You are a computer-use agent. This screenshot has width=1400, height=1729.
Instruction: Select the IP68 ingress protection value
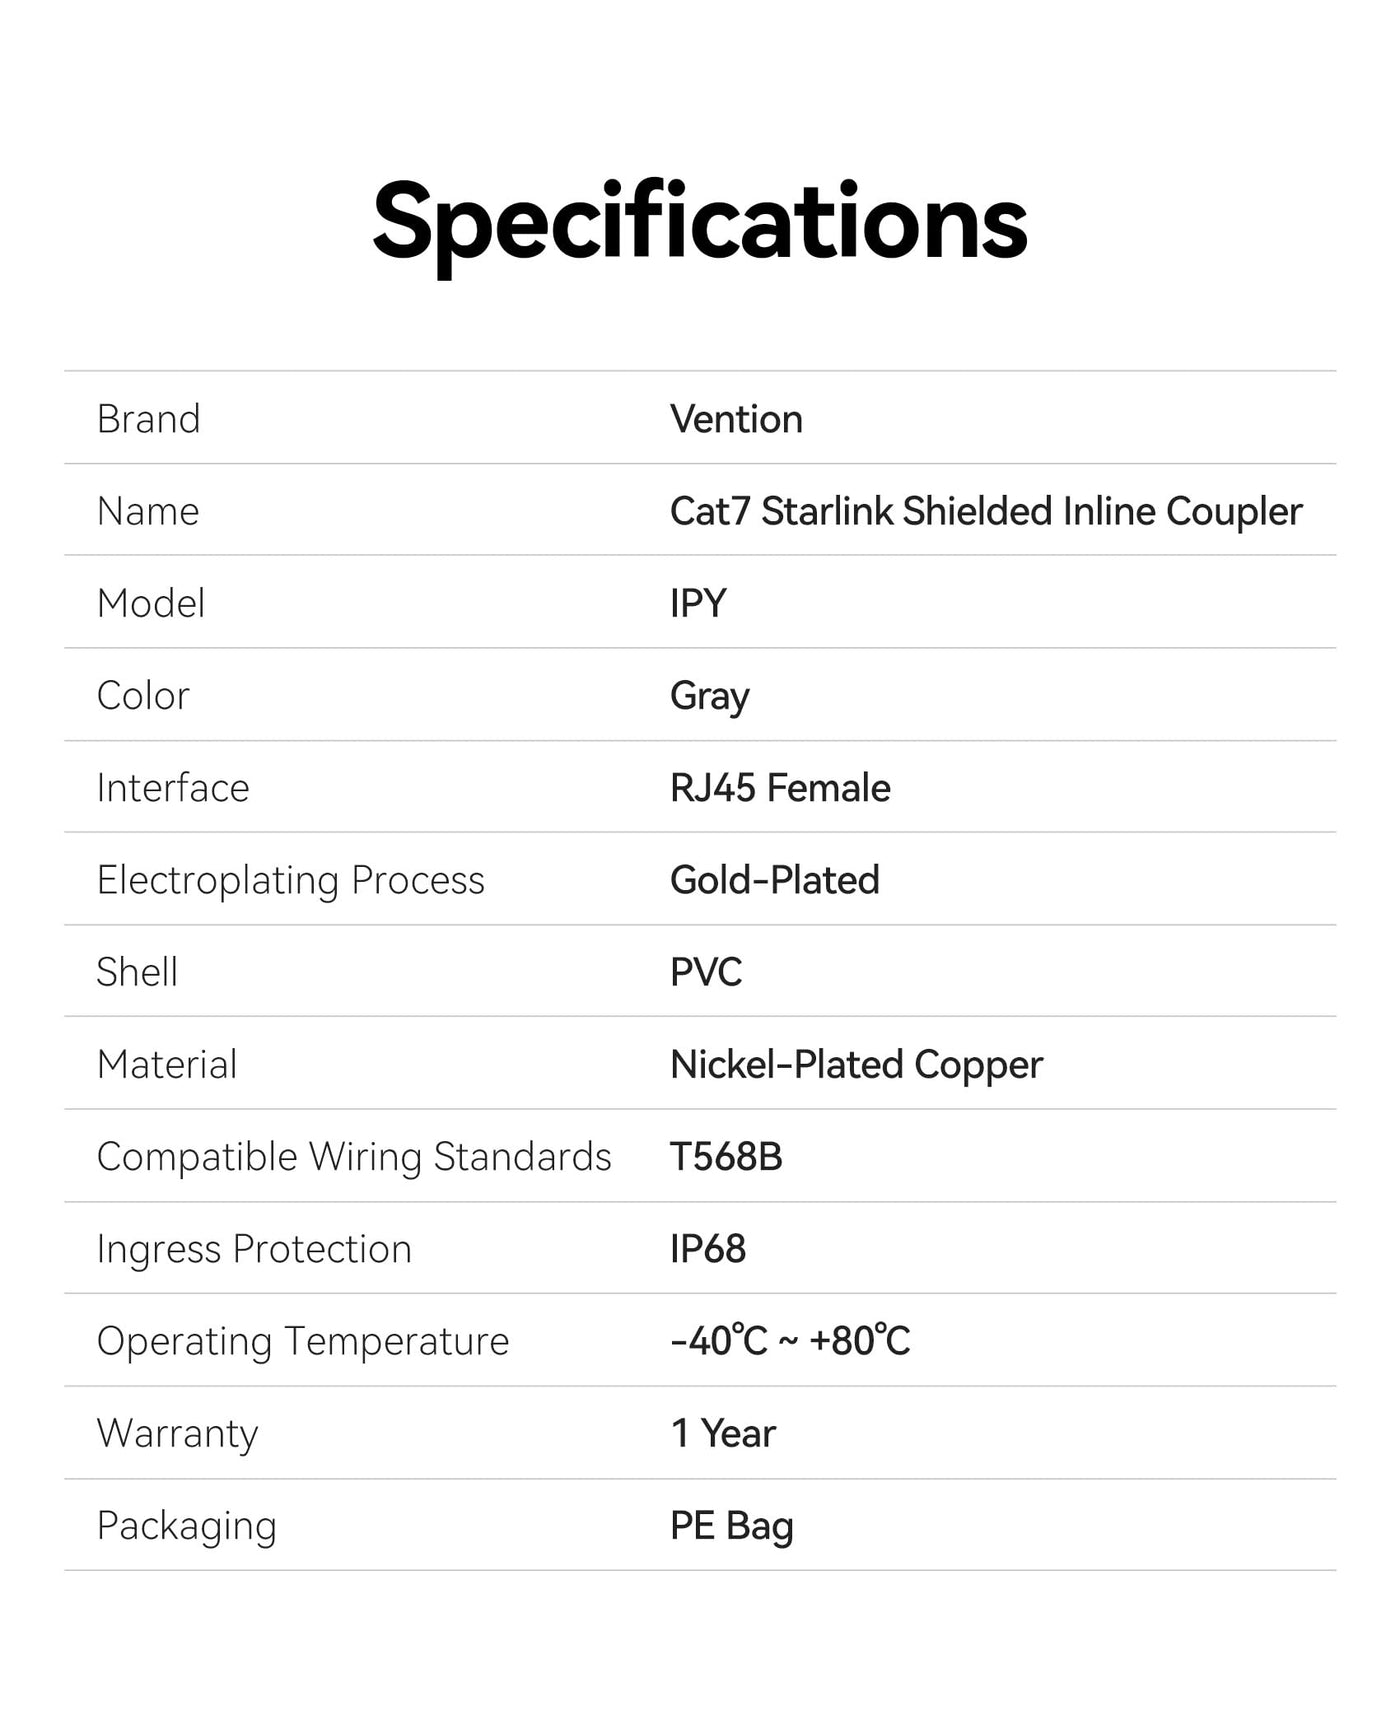(x=708, y=1250)
